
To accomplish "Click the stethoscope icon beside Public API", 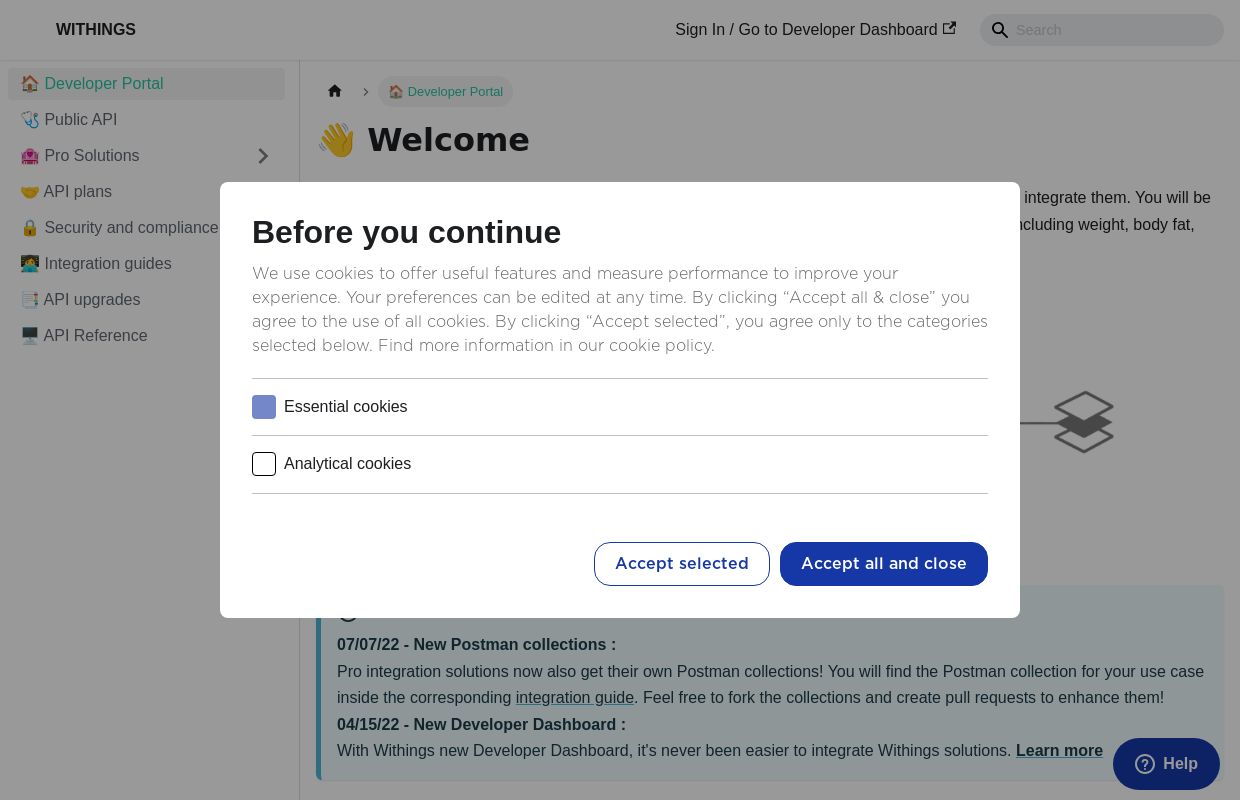I will [30, 120].
